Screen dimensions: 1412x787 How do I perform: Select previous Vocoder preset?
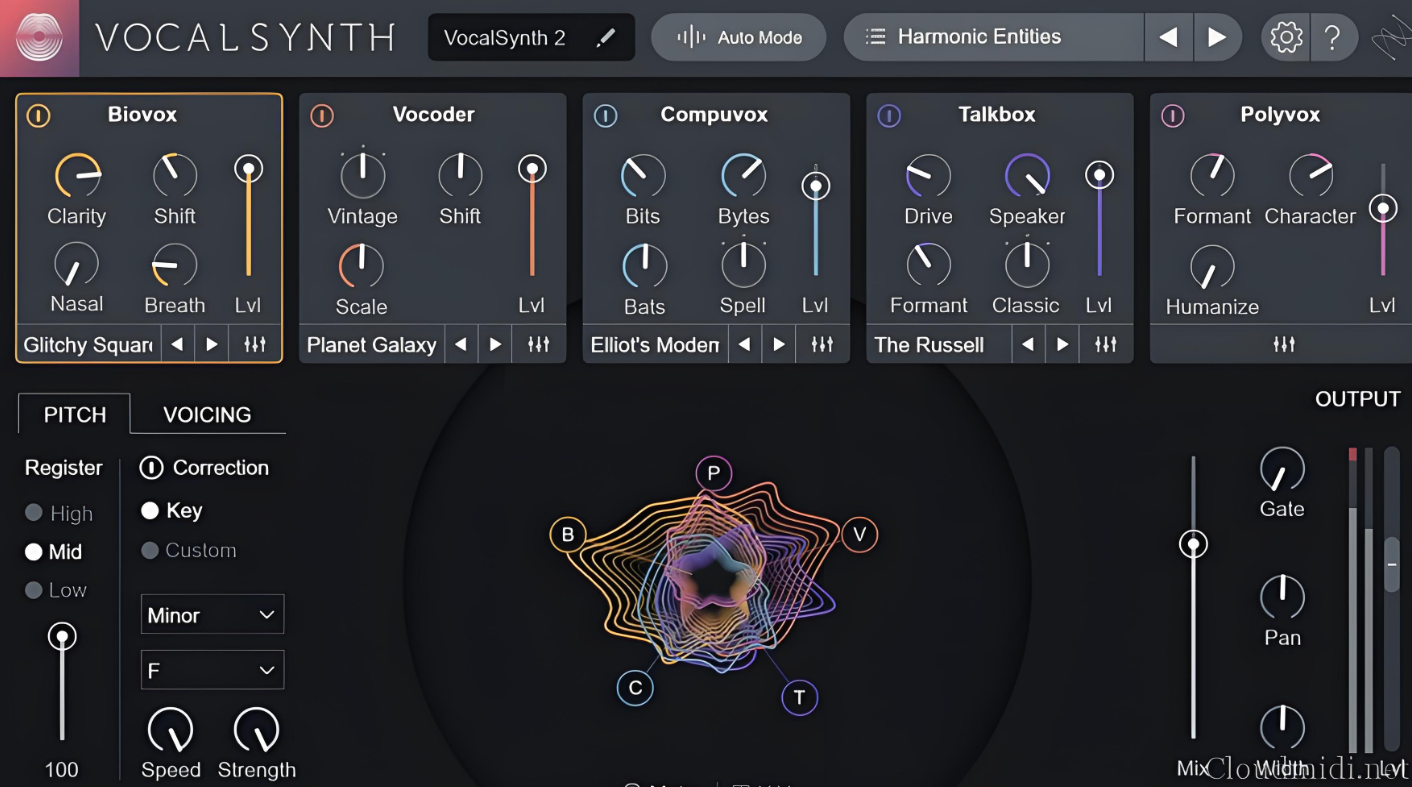coord(461,345)
